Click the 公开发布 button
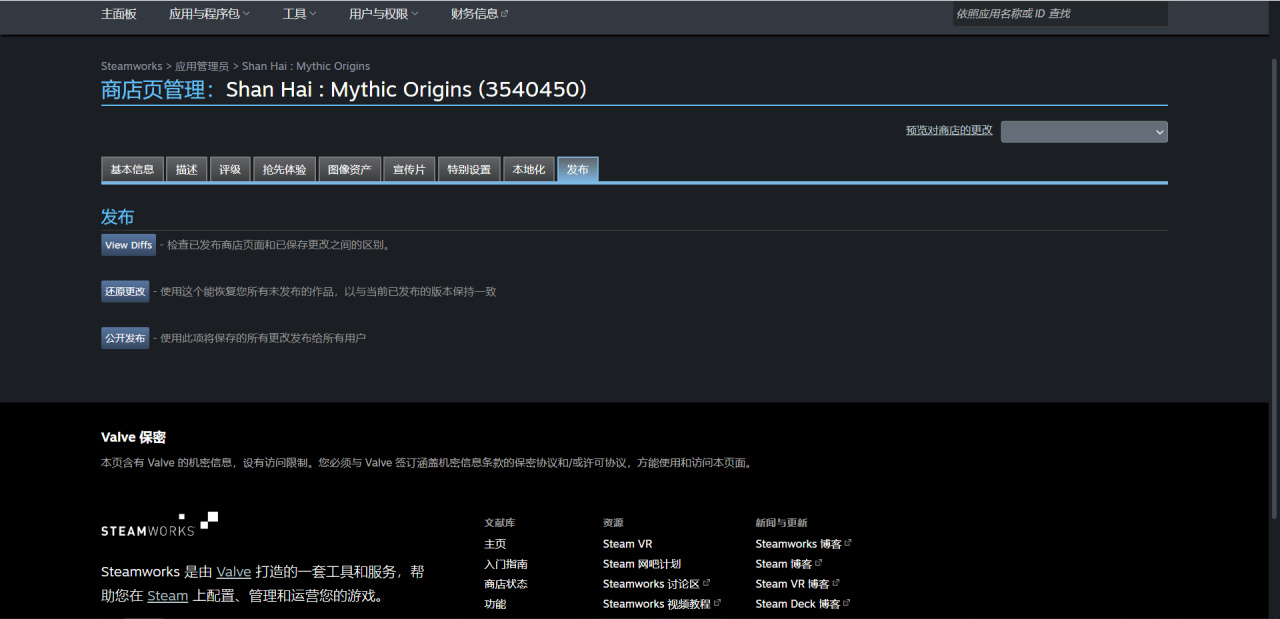Screen dimensions: 1280x619 (x=125, y=338)
